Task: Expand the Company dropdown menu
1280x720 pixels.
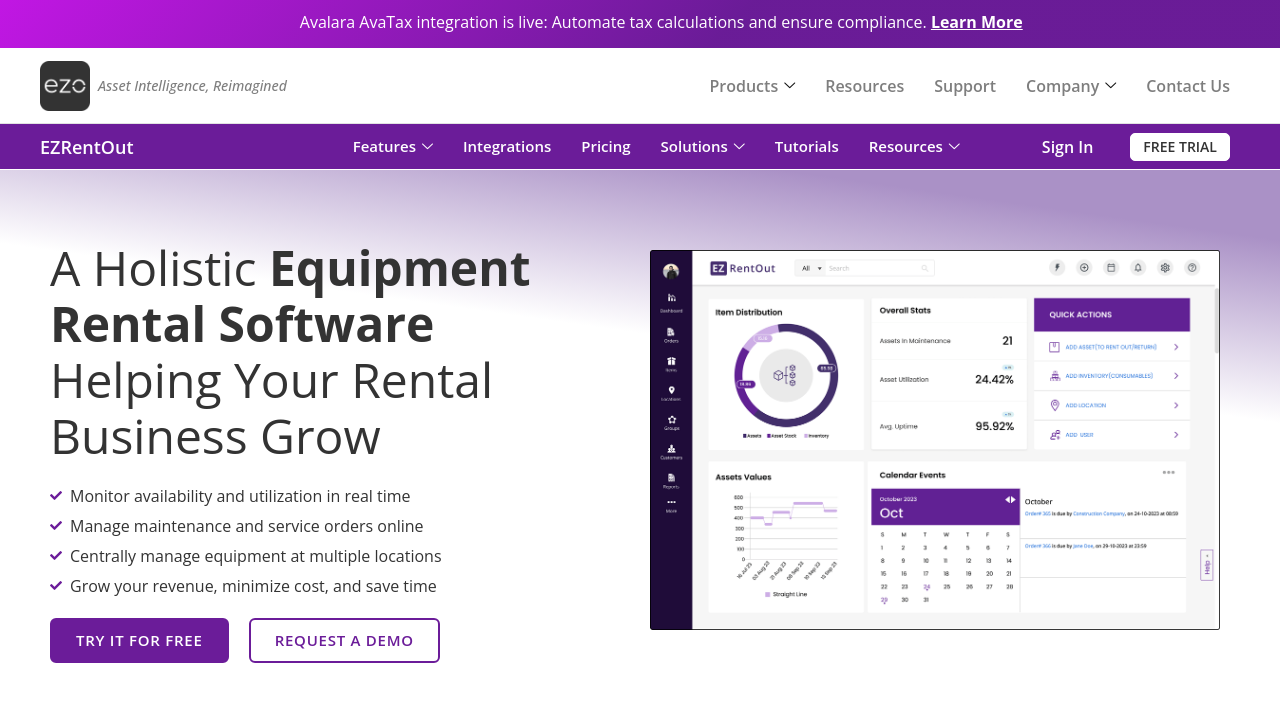Action: [1071, 86]
